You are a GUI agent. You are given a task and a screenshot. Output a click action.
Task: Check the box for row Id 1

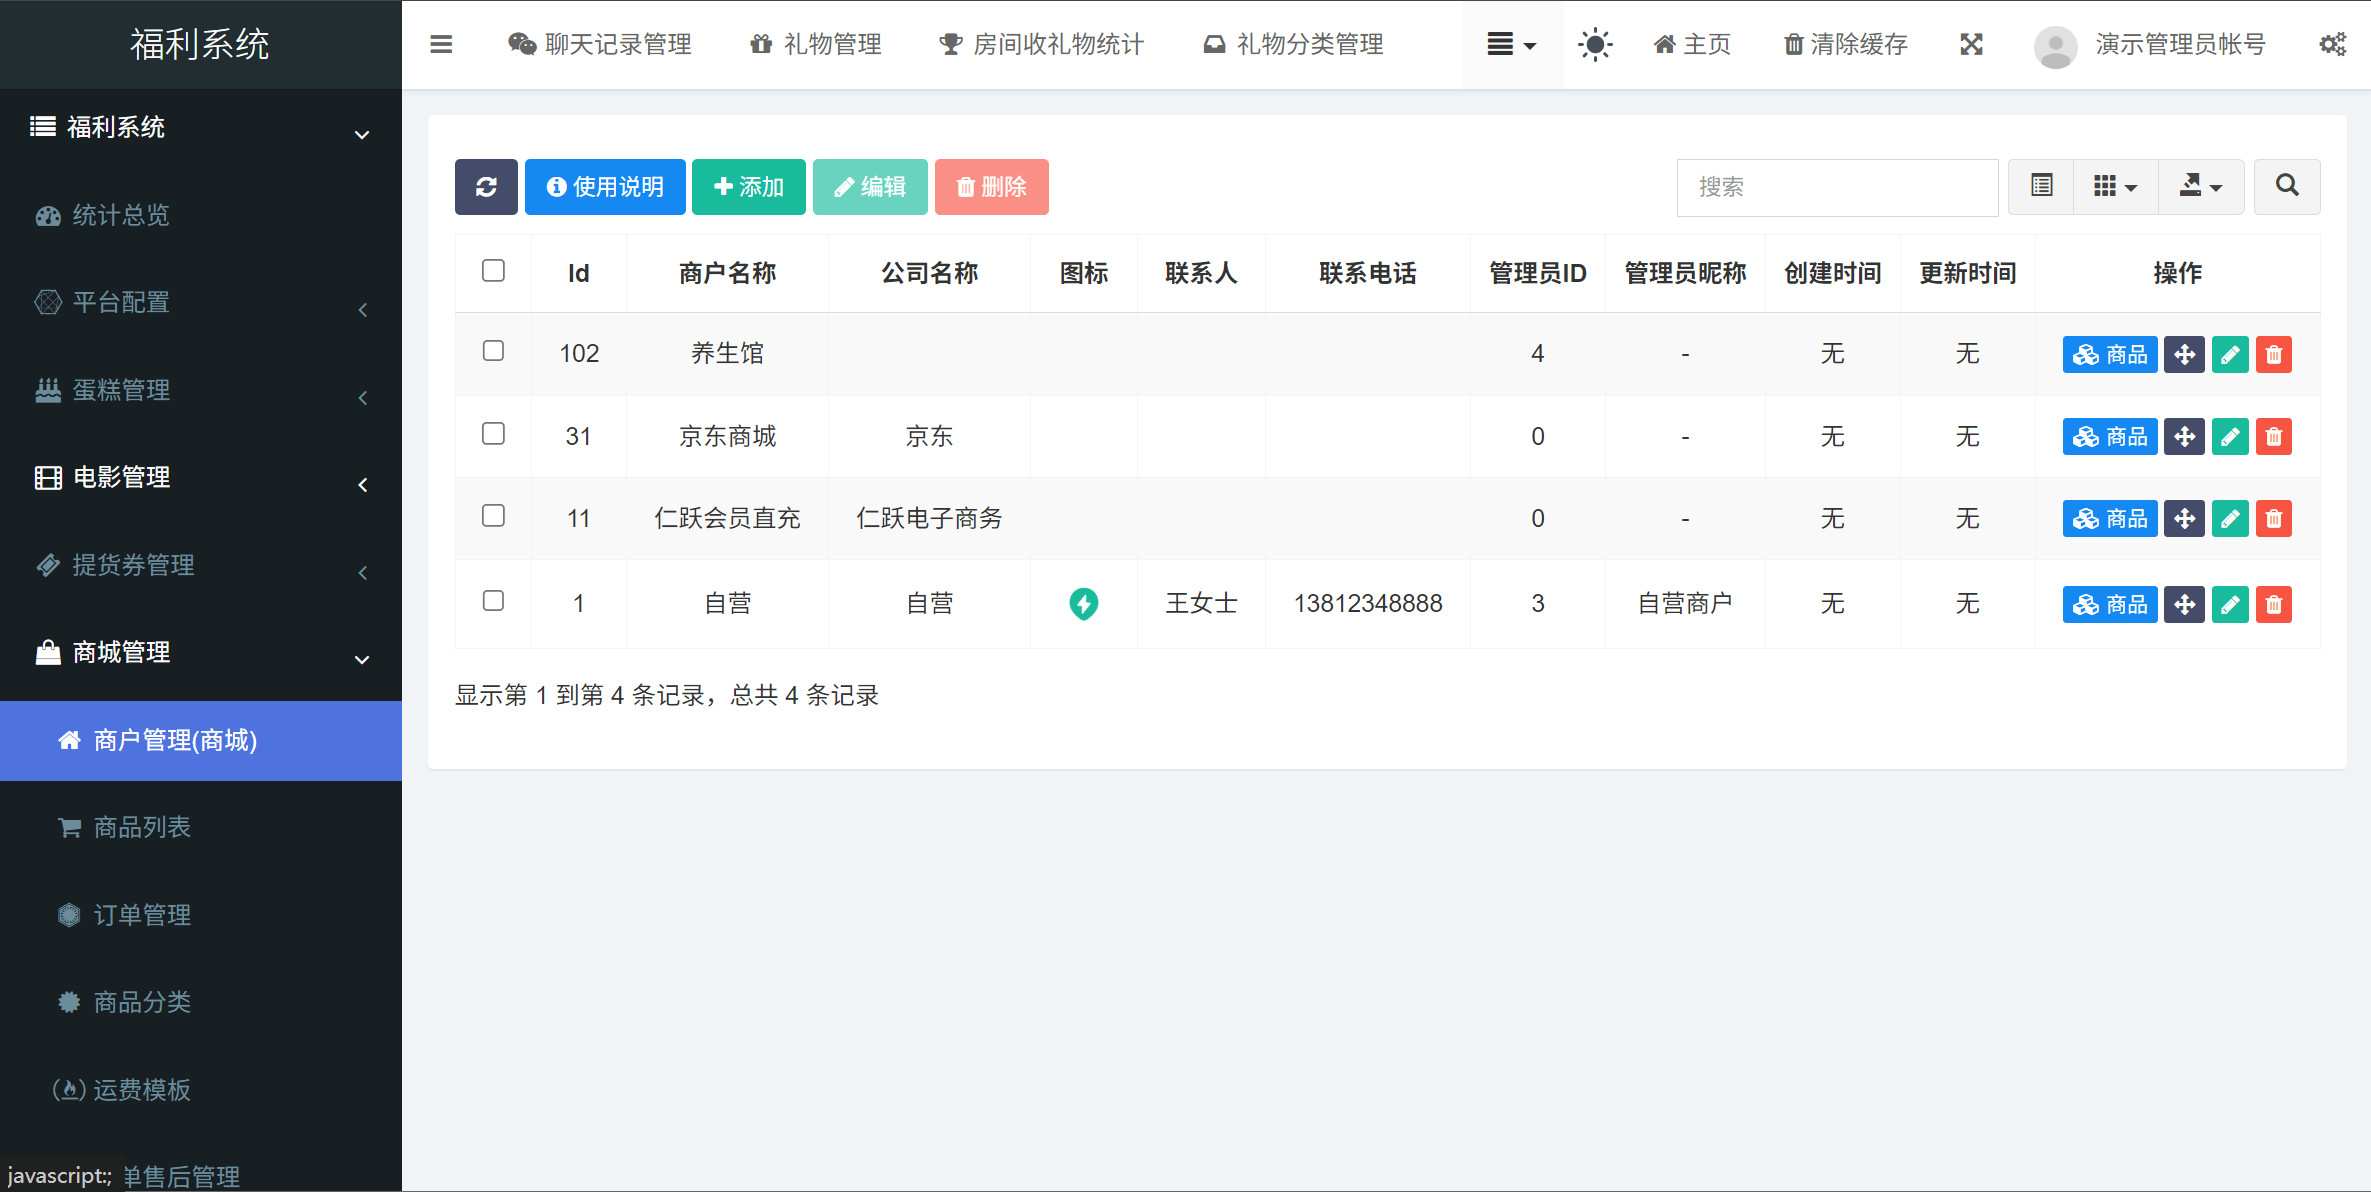coord(493,601)
